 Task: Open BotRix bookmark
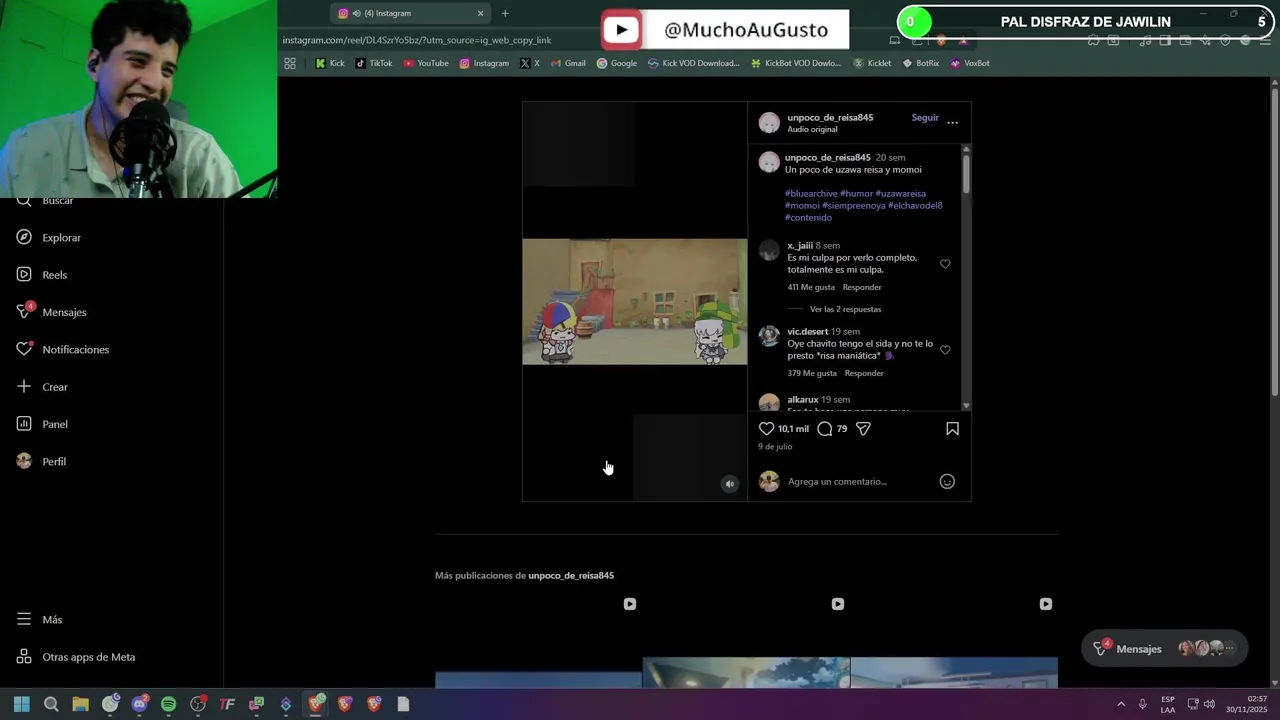pyautogui.click(x=921, y=63)
